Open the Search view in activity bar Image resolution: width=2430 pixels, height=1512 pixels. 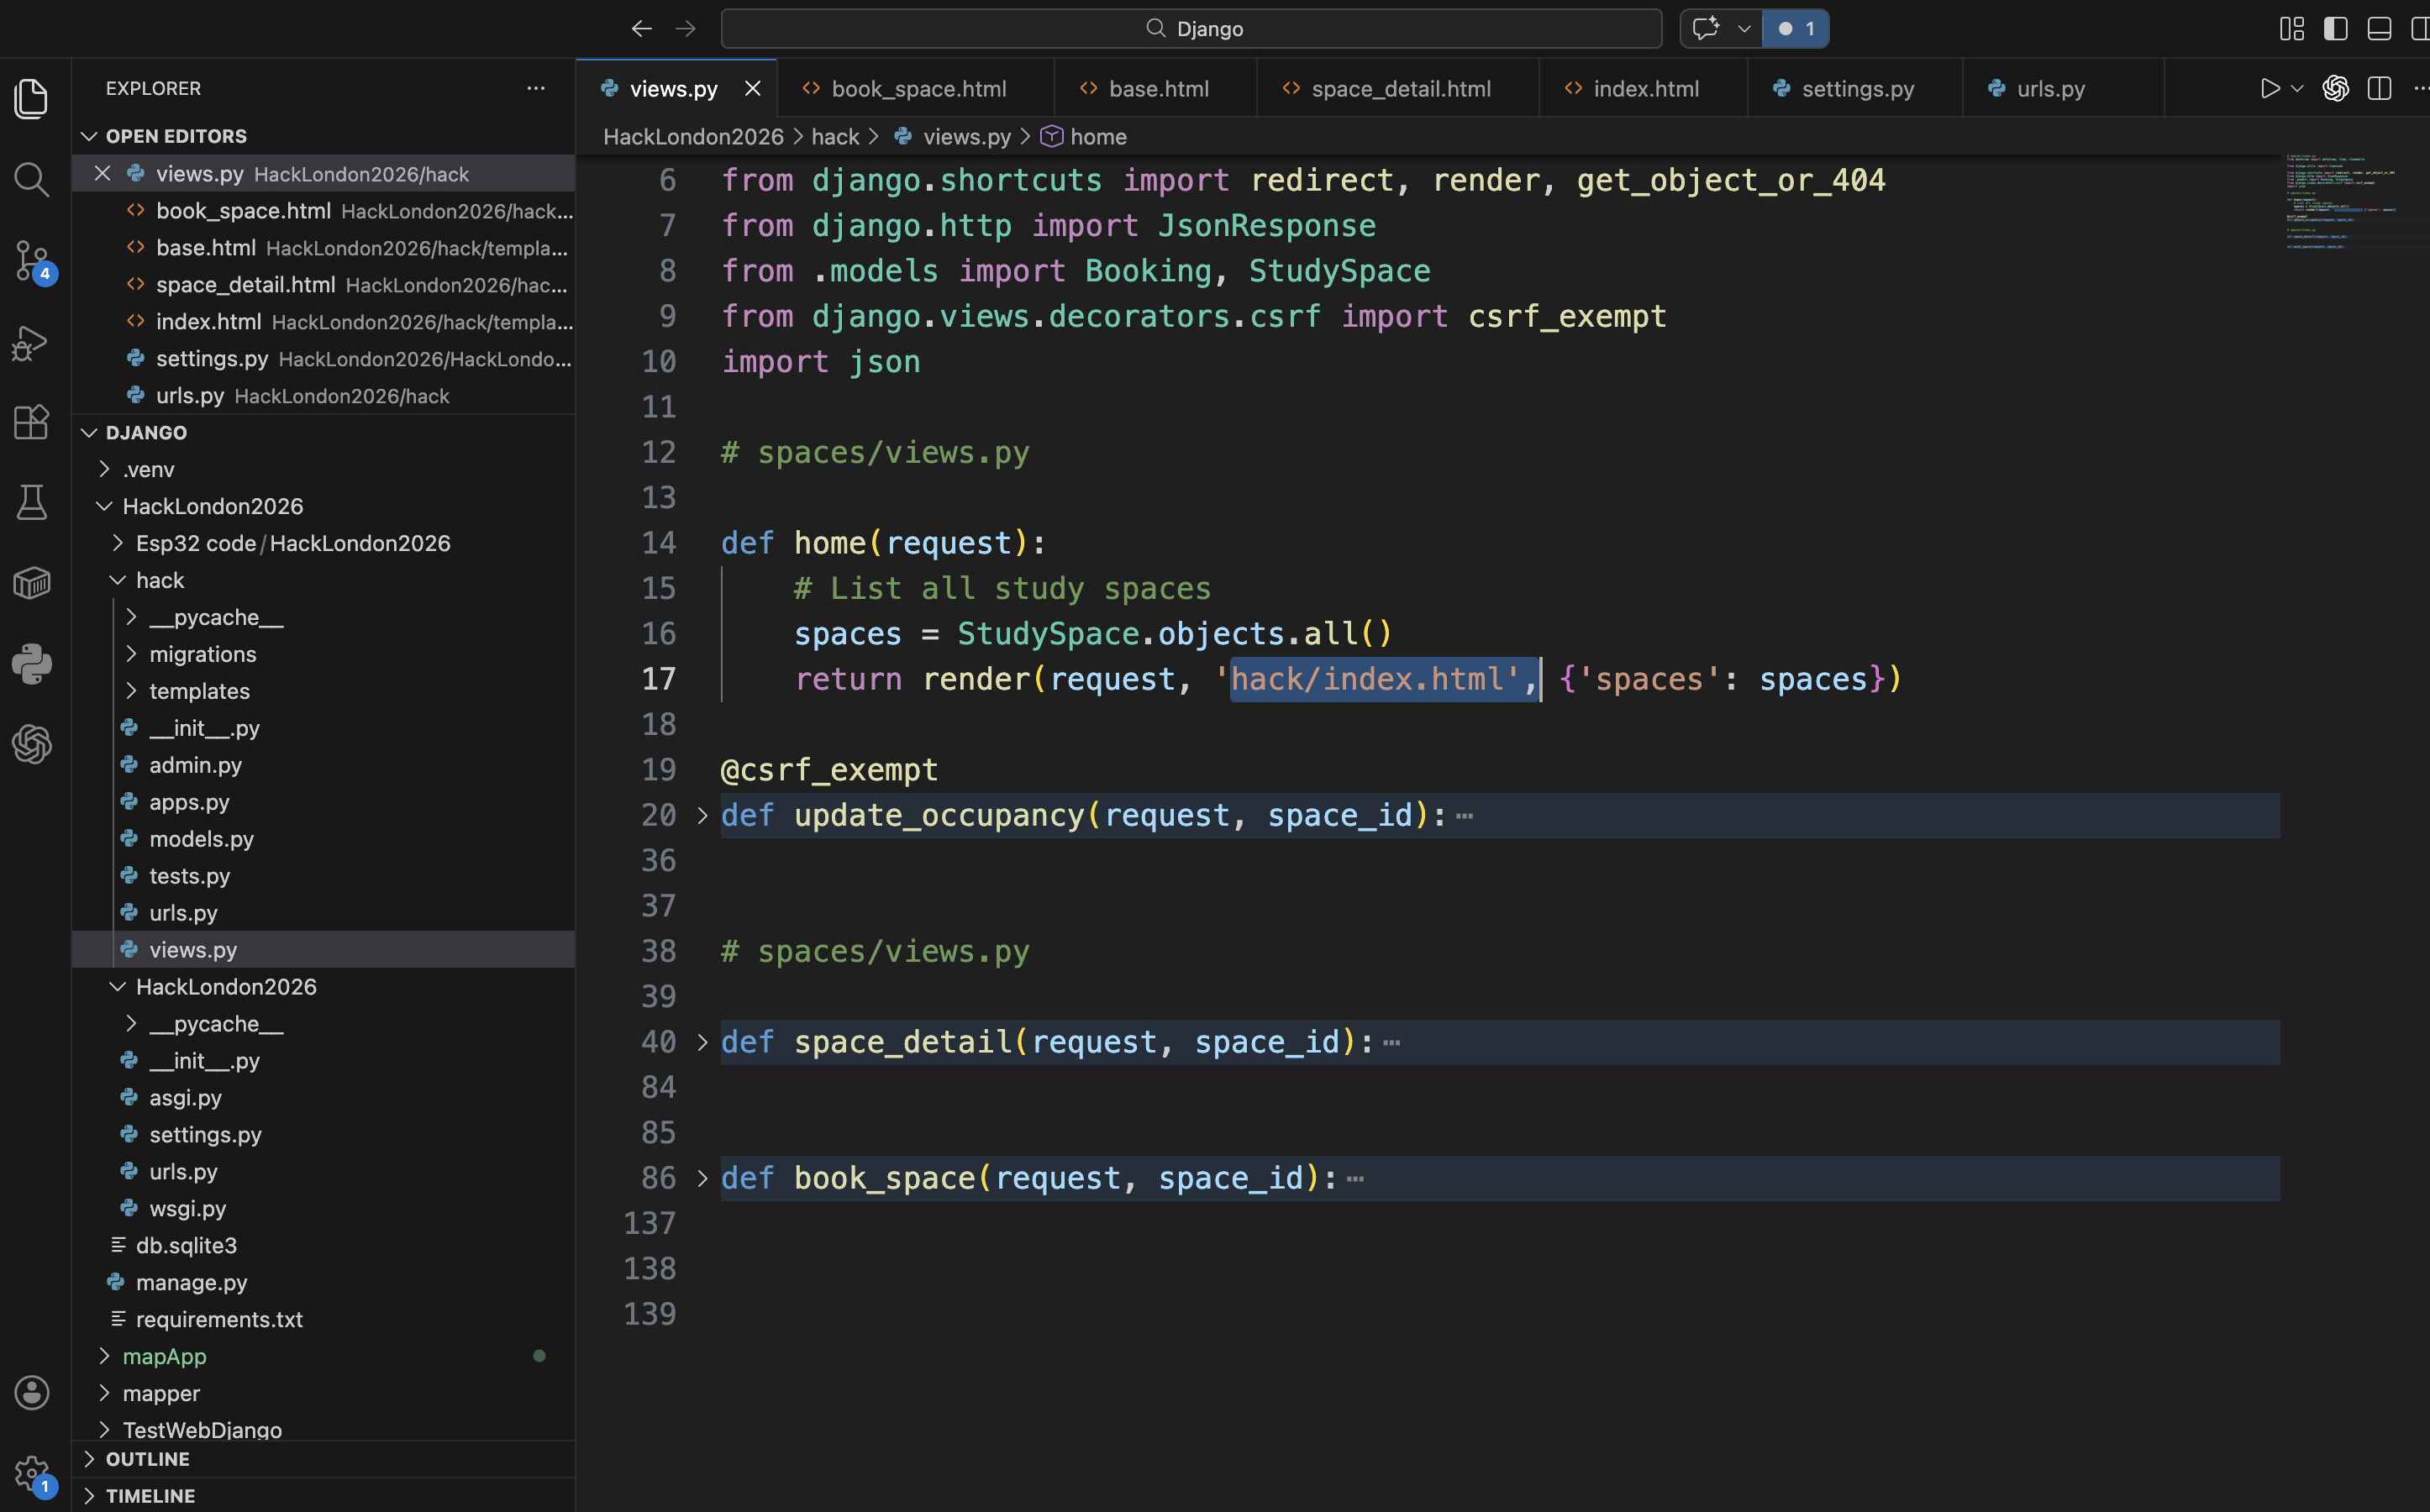(x=31, y=180)
